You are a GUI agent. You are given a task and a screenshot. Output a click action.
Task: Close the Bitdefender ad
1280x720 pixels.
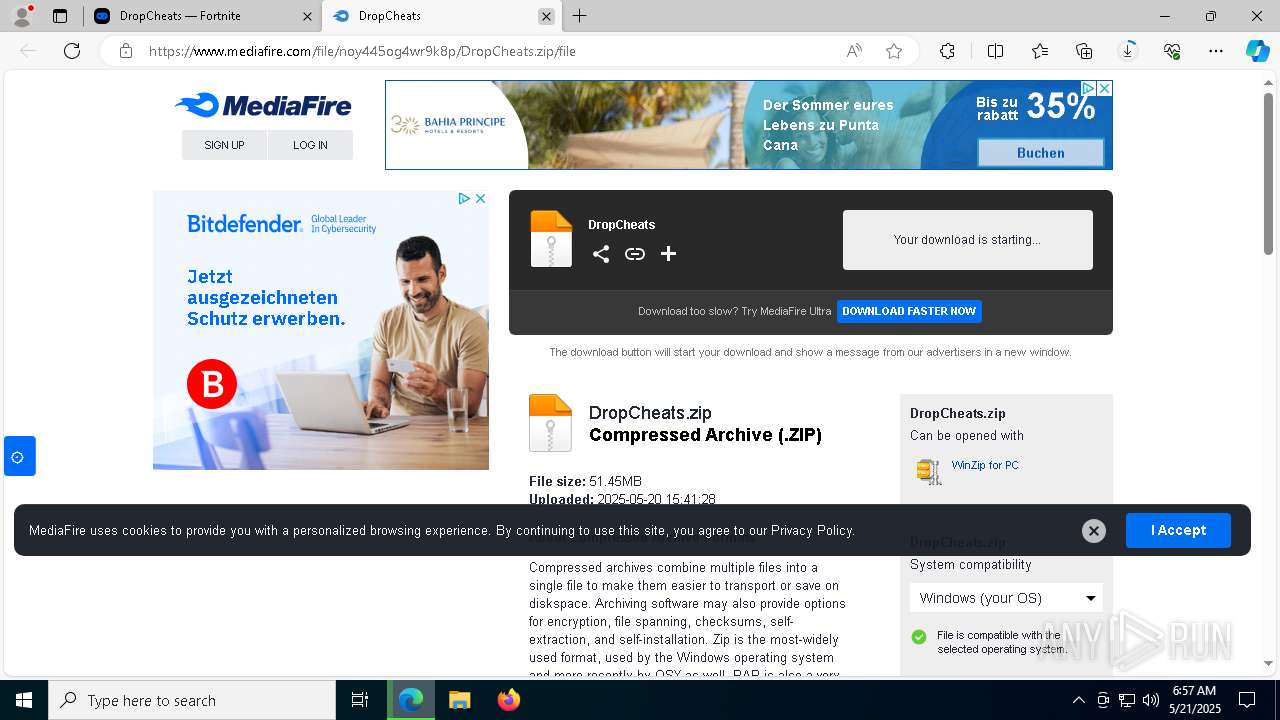(x=480, y=198)
